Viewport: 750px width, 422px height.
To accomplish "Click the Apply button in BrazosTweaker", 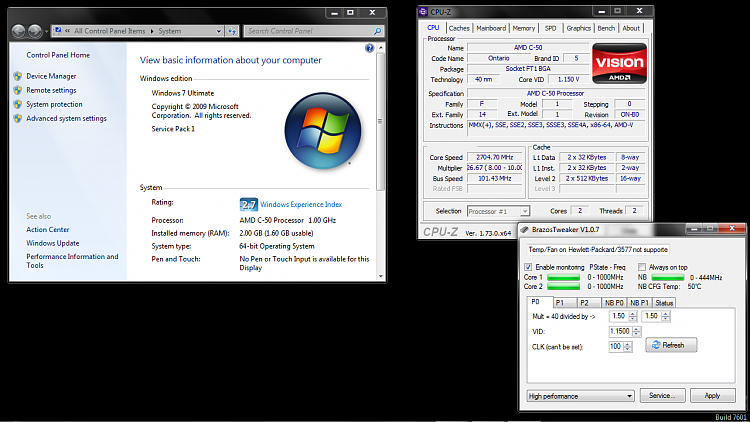I will click(712, 396).
